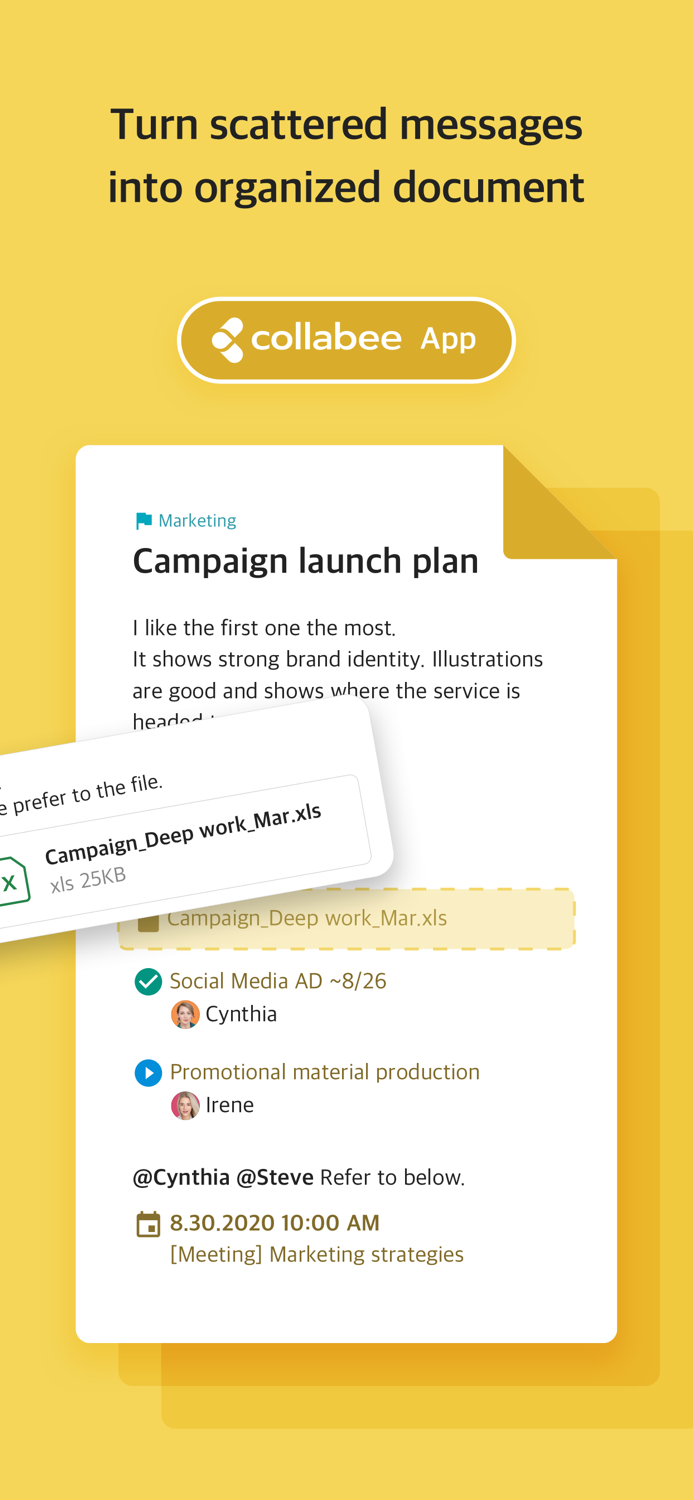Click Cynthia's avatar
This screenshot has height=1500, width=693.
coord(185,1014)
